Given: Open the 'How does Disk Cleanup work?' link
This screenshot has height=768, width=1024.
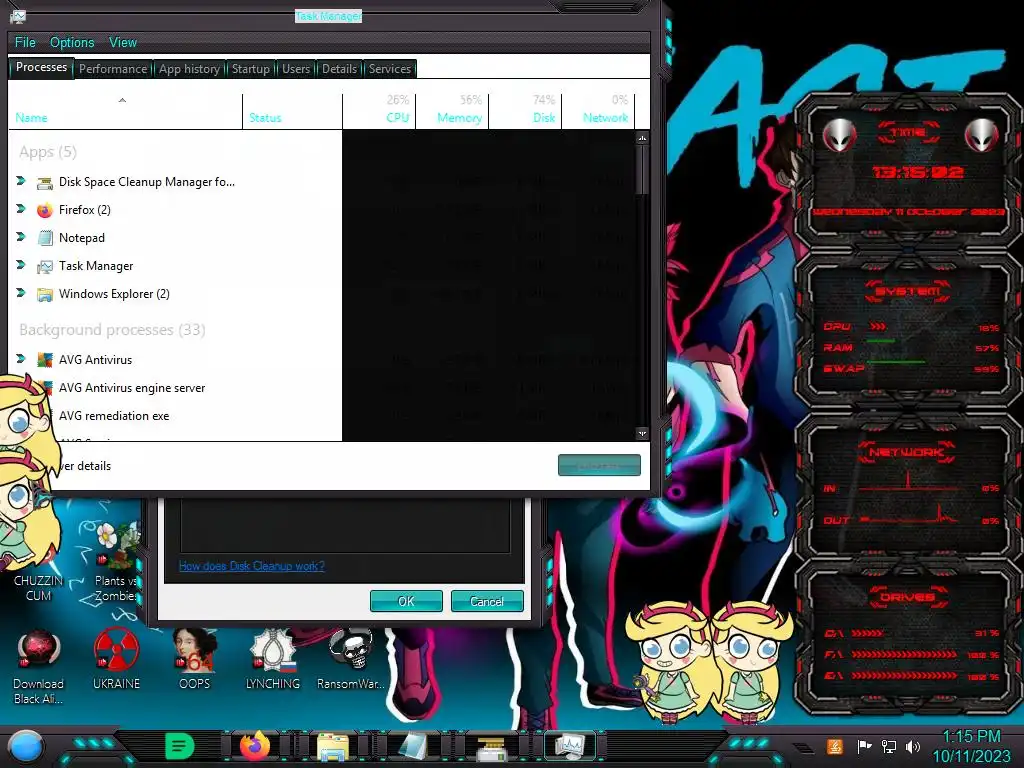Looking at the screenshot, I should click(x=251, y=566).
